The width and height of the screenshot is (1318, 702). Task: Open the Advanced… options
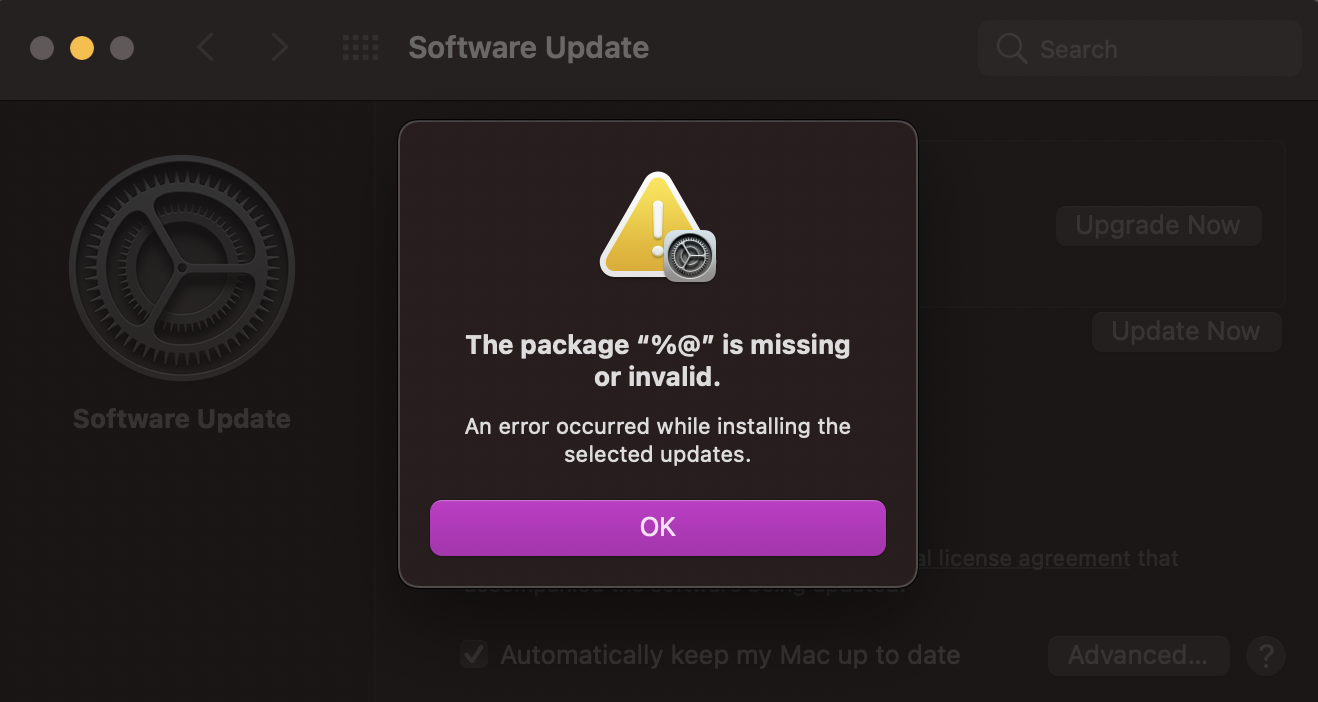click(x=1138, y=656)
